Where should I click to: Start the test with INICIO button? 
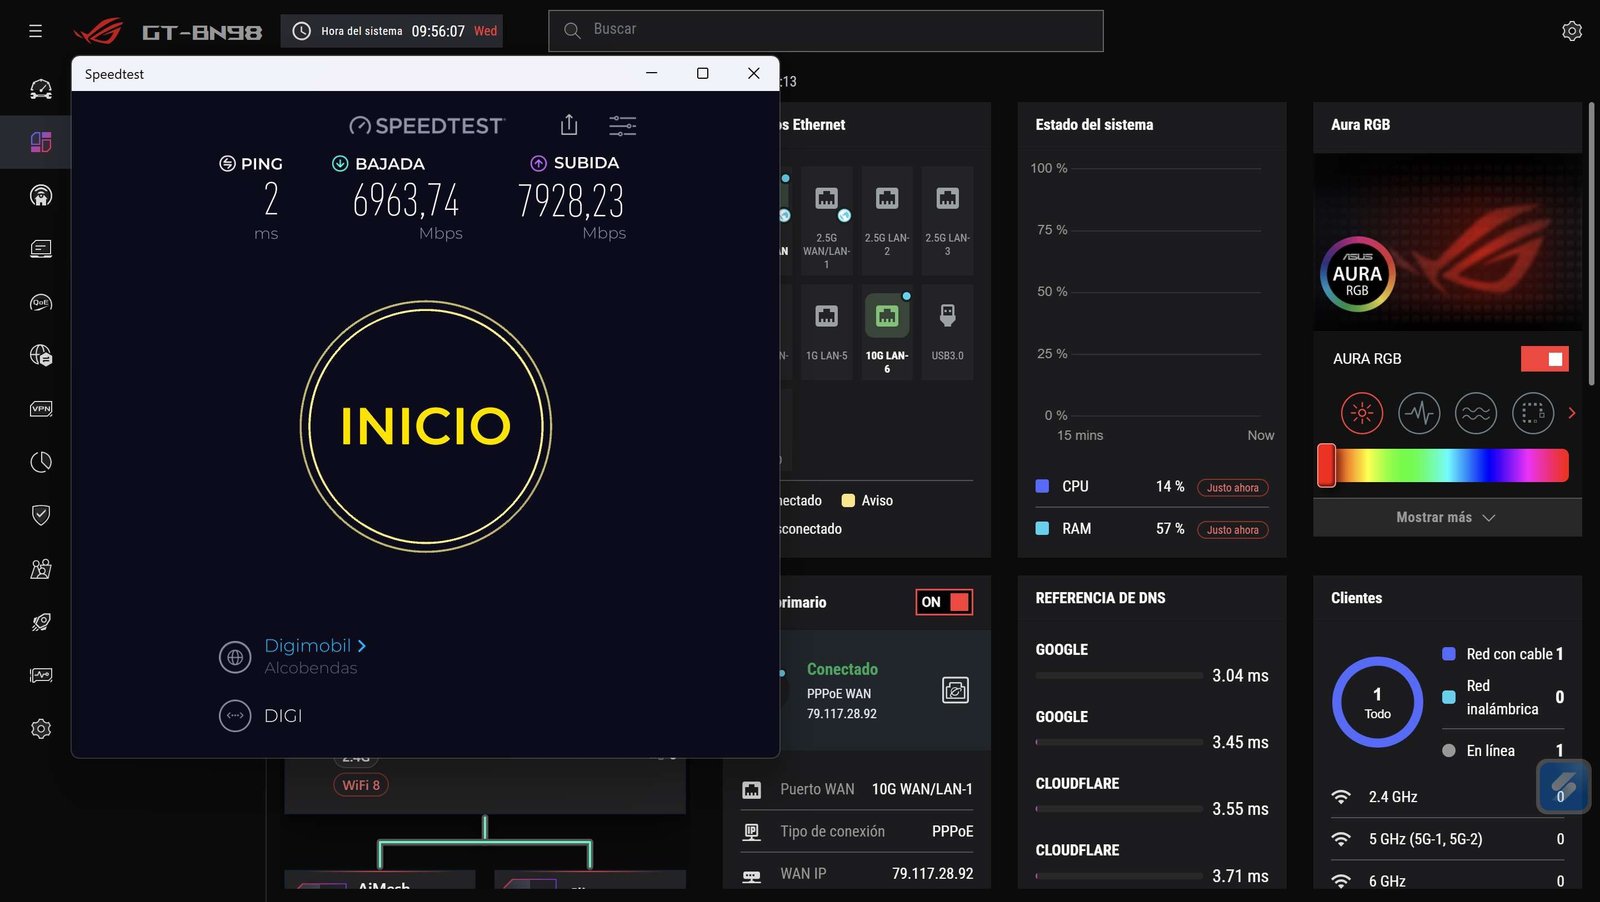coord(426,426)
